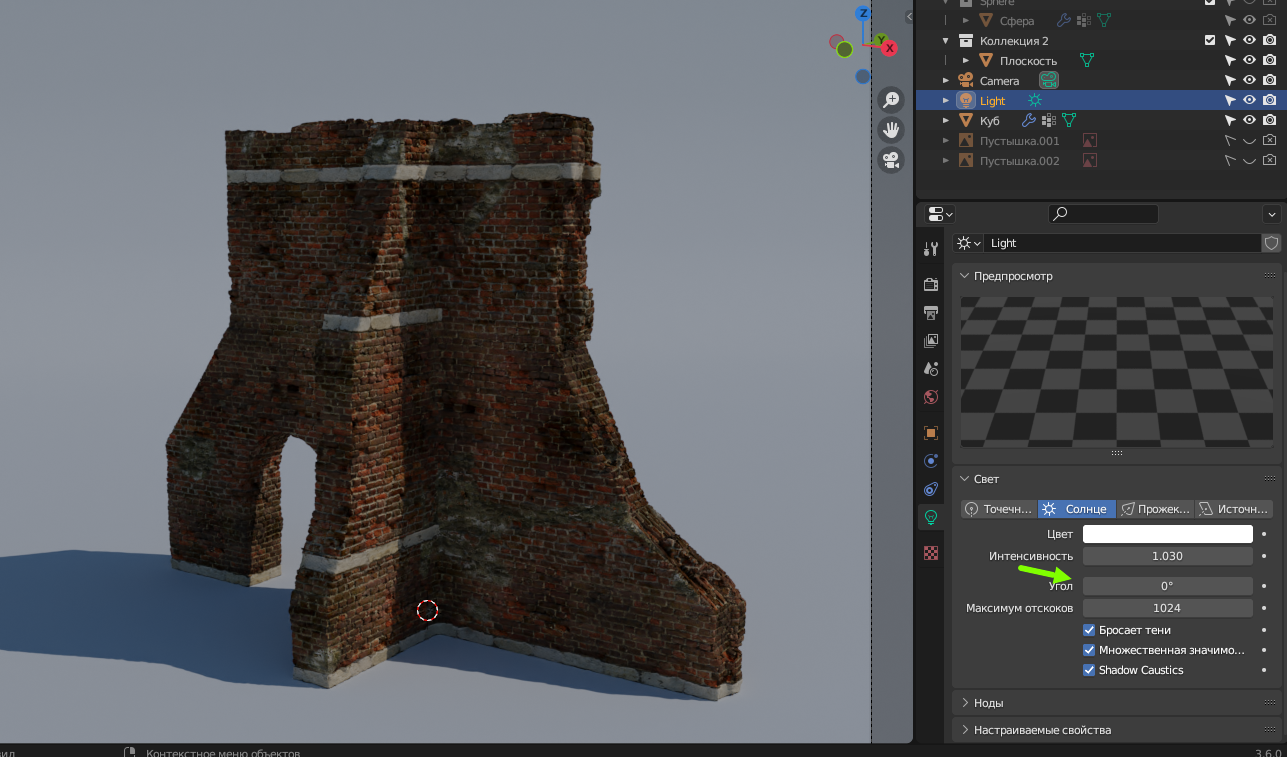Uncheck the Бросает тени checkbox
The width and height of the screenshot is (1287, 757).
point(1090,630)
